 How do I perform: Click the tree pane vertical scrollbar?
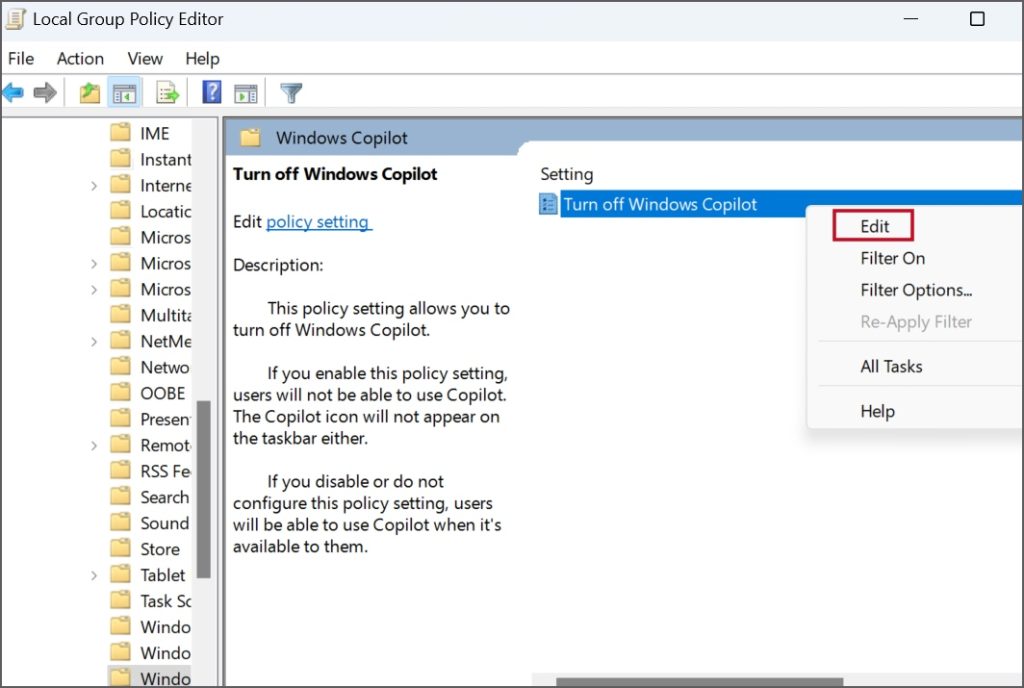[x=204, y=488]
